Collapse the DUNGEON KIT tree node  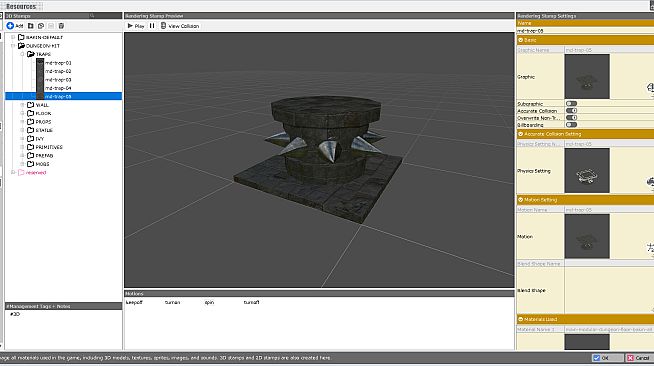pyautogui.click(x=13, y=46)
